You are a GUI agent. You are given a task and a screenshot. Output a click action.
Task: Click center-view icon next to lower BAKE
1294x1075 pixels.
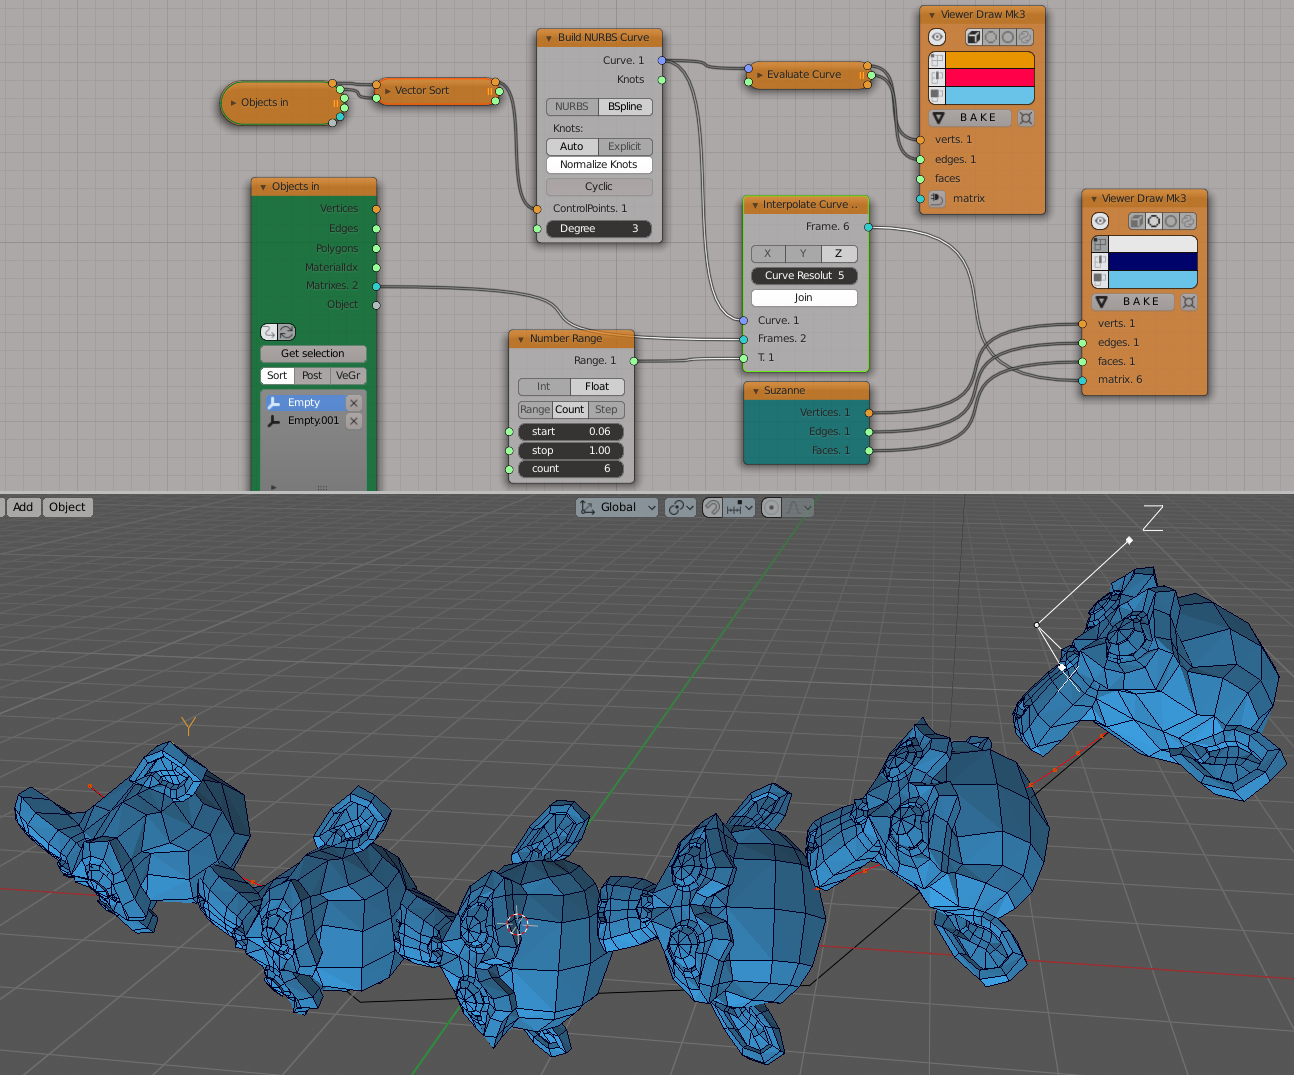click(x=1189, y=302)
